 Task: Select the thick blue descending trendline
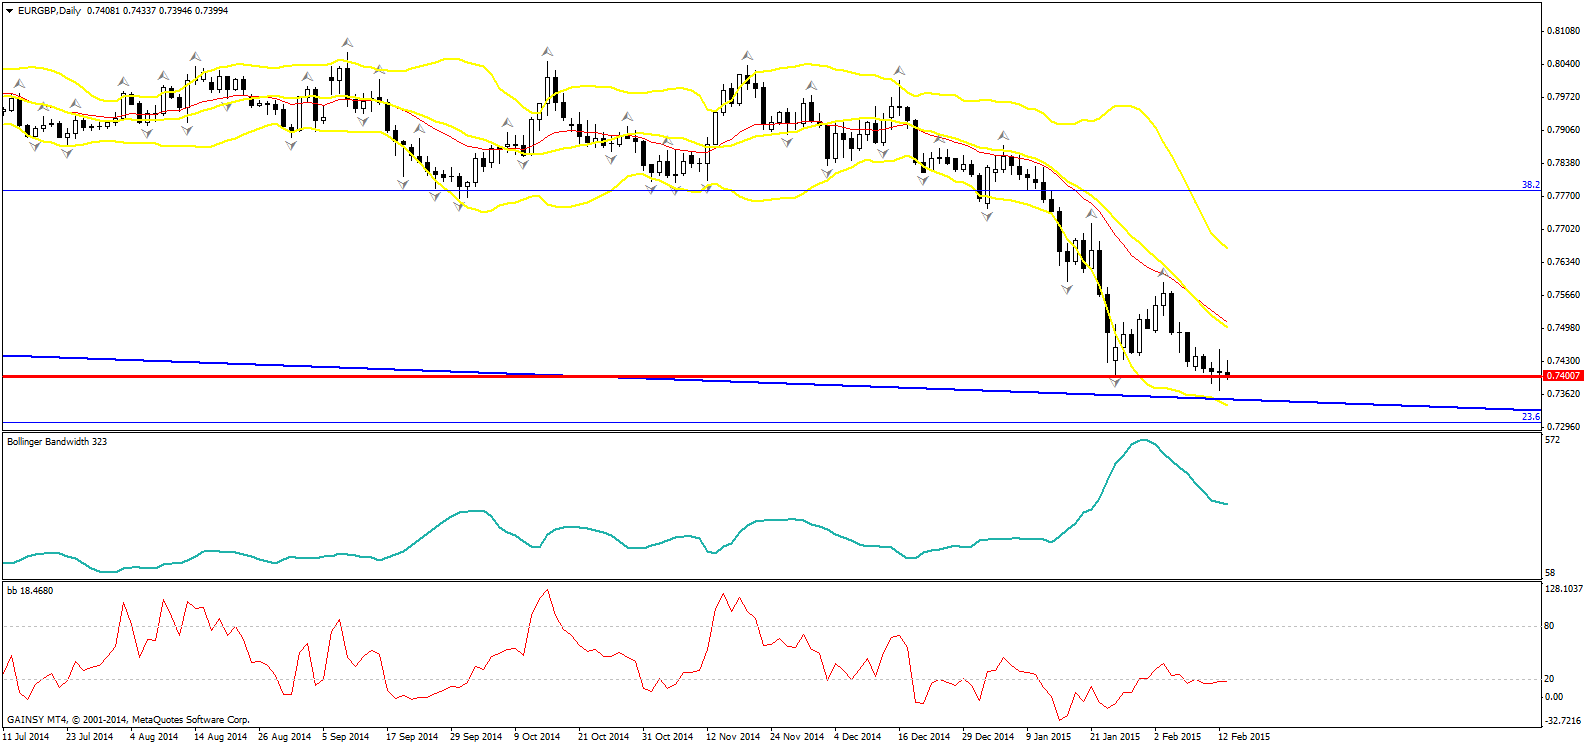[x=770, y=381]
